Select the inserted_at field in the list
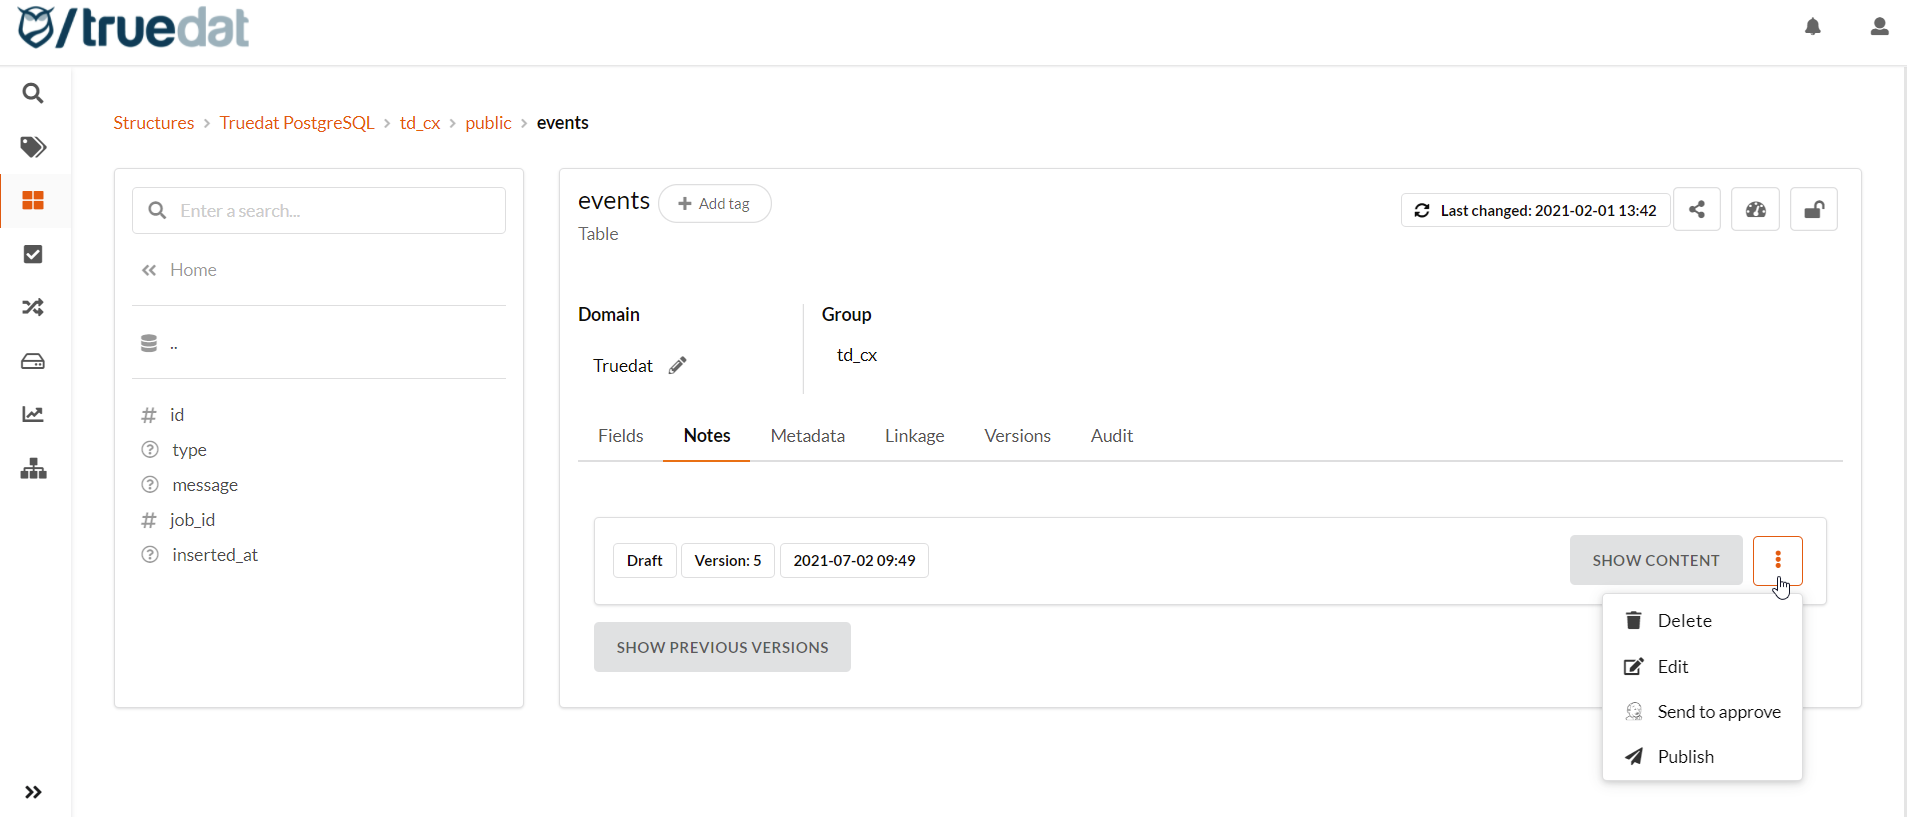Image resolution: width=1907 pixels, height=817 pixels. [x=214, y=555]
